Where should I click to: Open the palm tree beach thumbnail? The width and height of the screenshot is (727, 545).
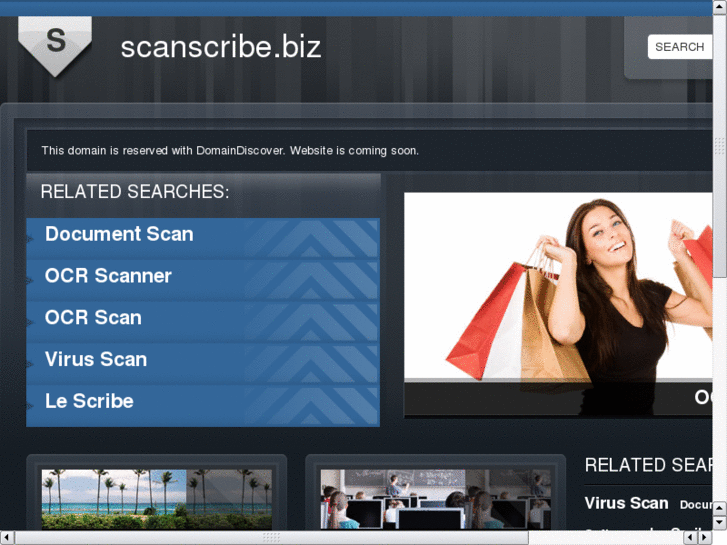coord(157,499)
